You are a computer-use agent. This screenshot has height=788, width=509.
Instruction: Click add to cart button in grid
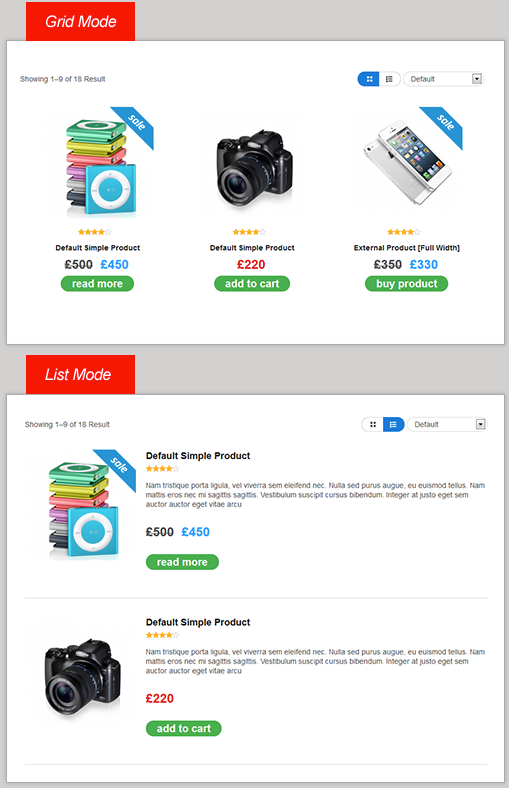point(252,283)
